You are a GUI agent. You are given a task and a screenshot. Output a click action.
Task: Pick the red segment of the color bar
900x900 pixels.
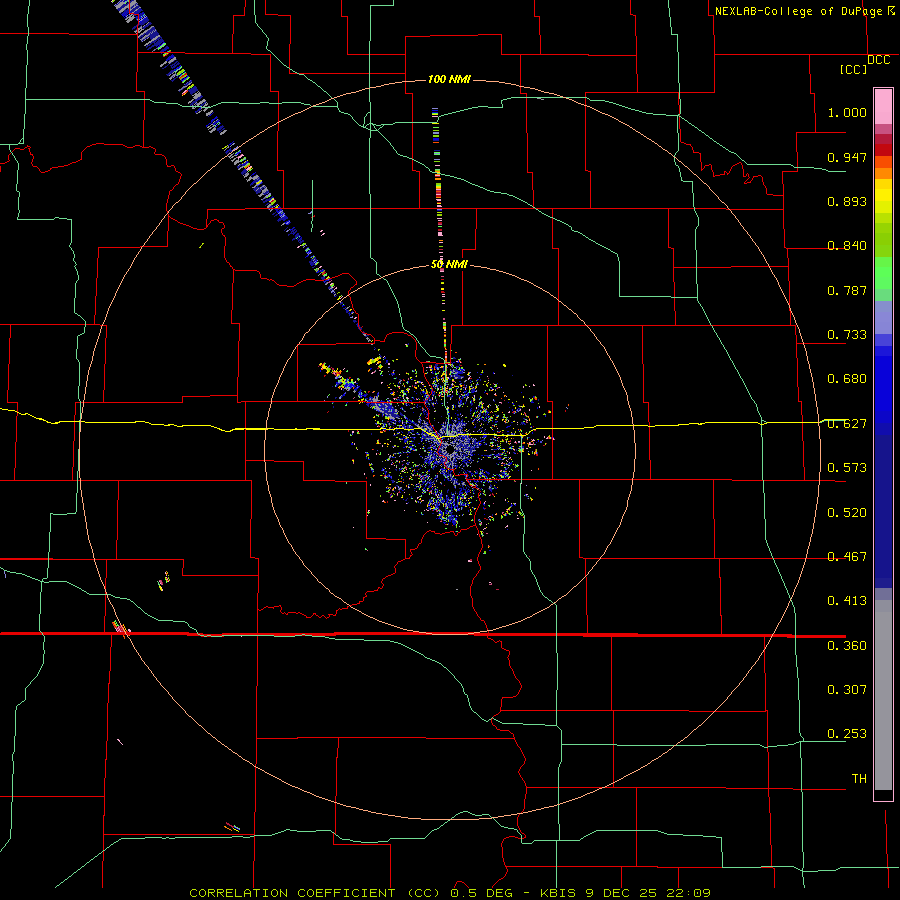coord(883,150)
